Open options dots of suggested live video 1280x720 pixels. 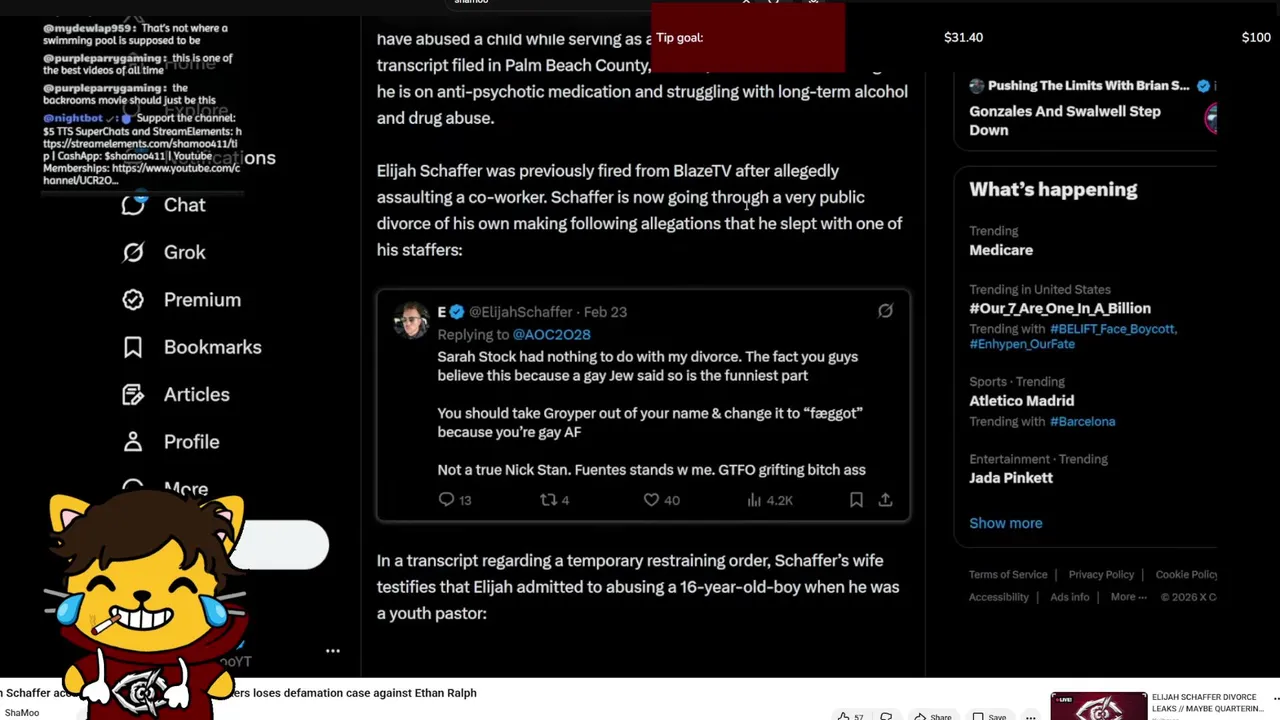pos(1276,698)
